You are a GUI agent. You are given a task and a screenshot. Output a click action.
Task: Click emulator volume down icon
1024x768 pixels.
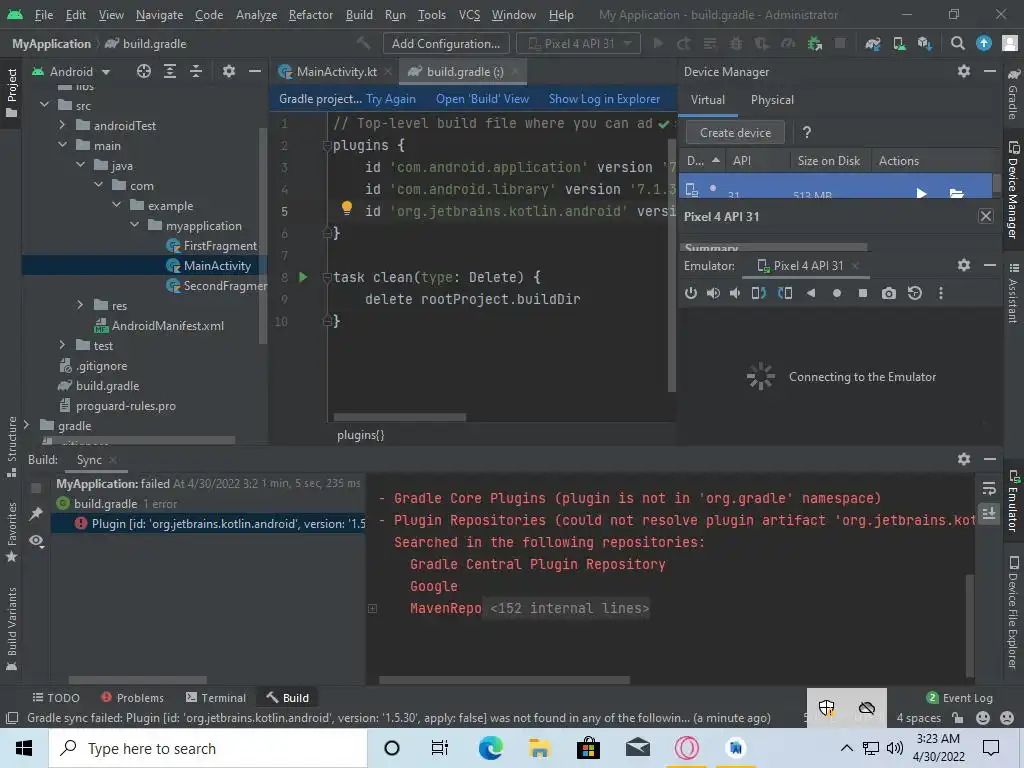pyautogui.click(x=735, y=293)
